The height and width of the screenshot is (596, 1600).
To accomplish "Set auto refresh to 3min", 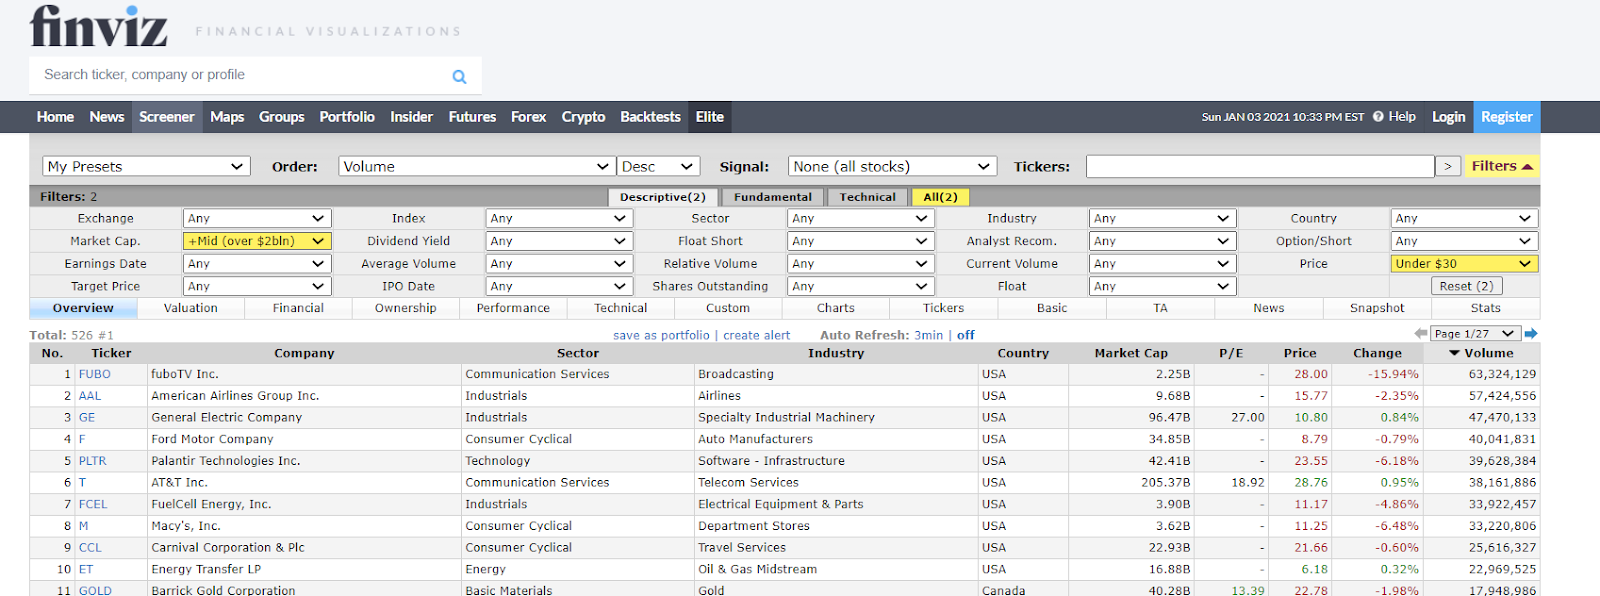I will click(928, 335).
